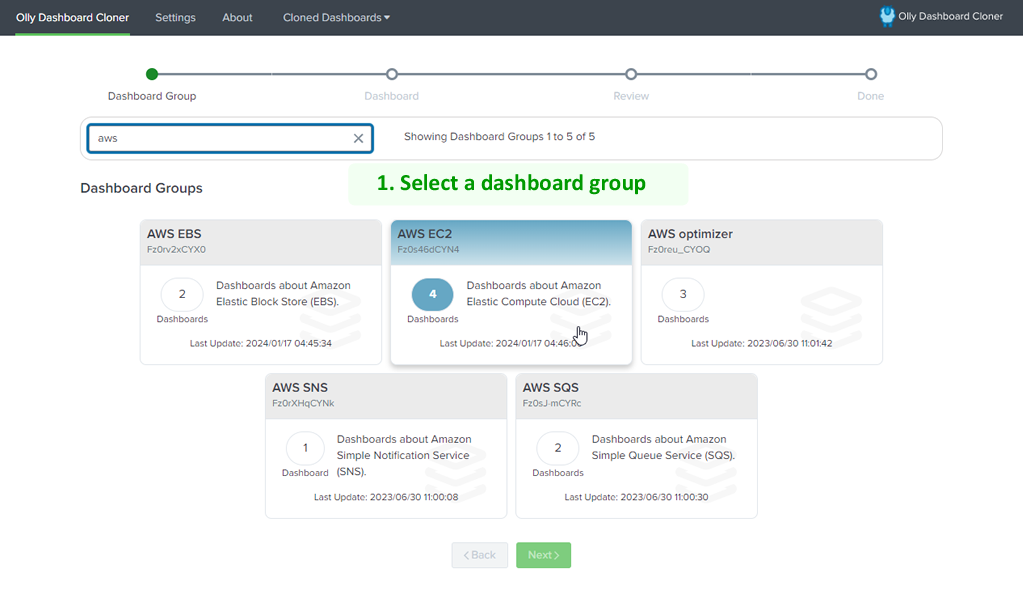Screen dimensions: 1024x609
Task: Click the Done step circle
Action: (871, 74)
